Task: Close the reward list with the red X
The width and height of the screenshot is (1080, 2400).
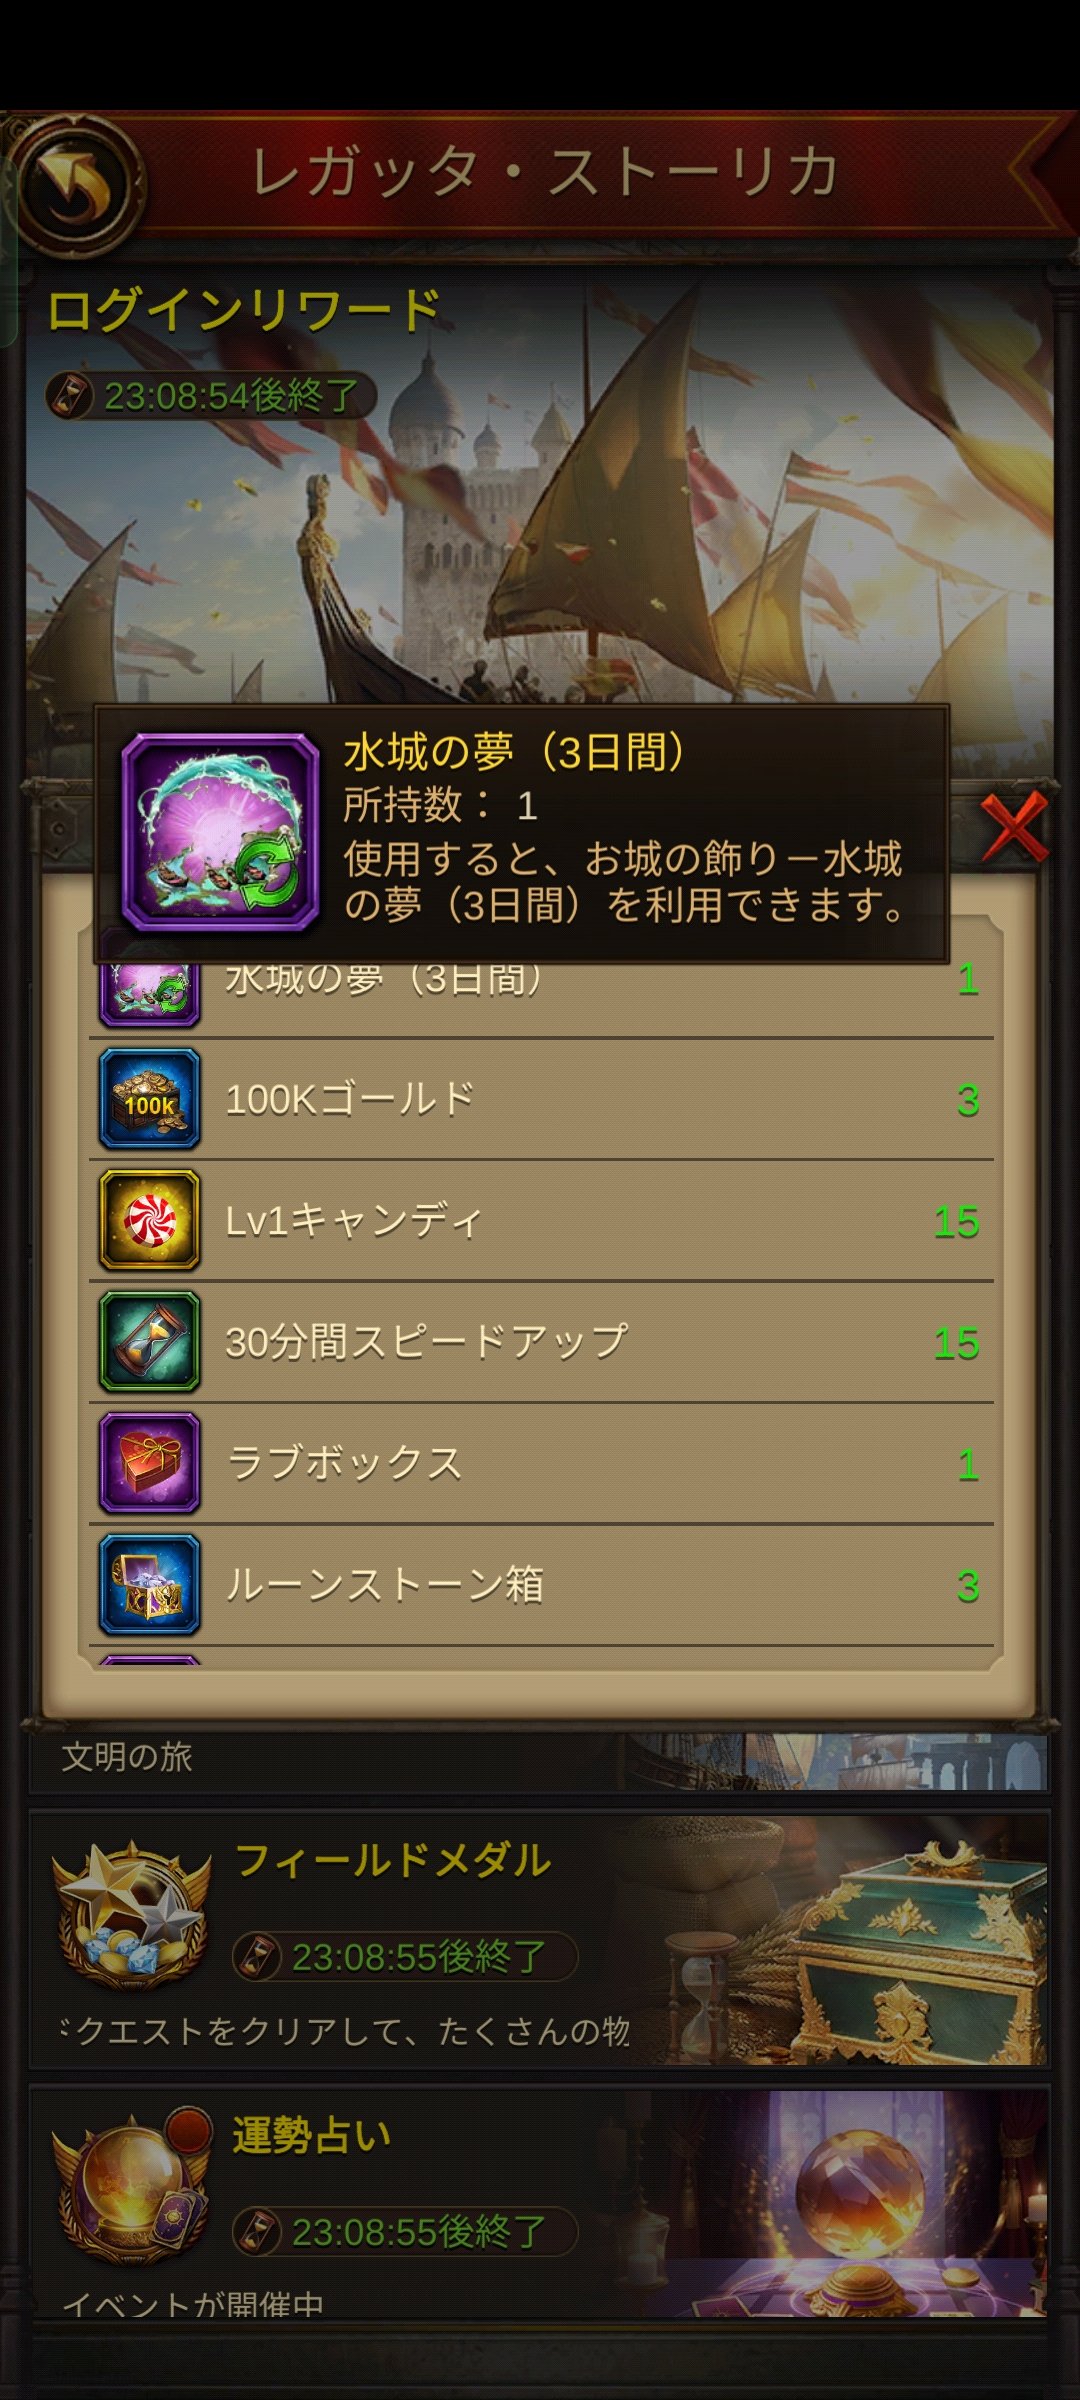Action: pos(1014,827)
